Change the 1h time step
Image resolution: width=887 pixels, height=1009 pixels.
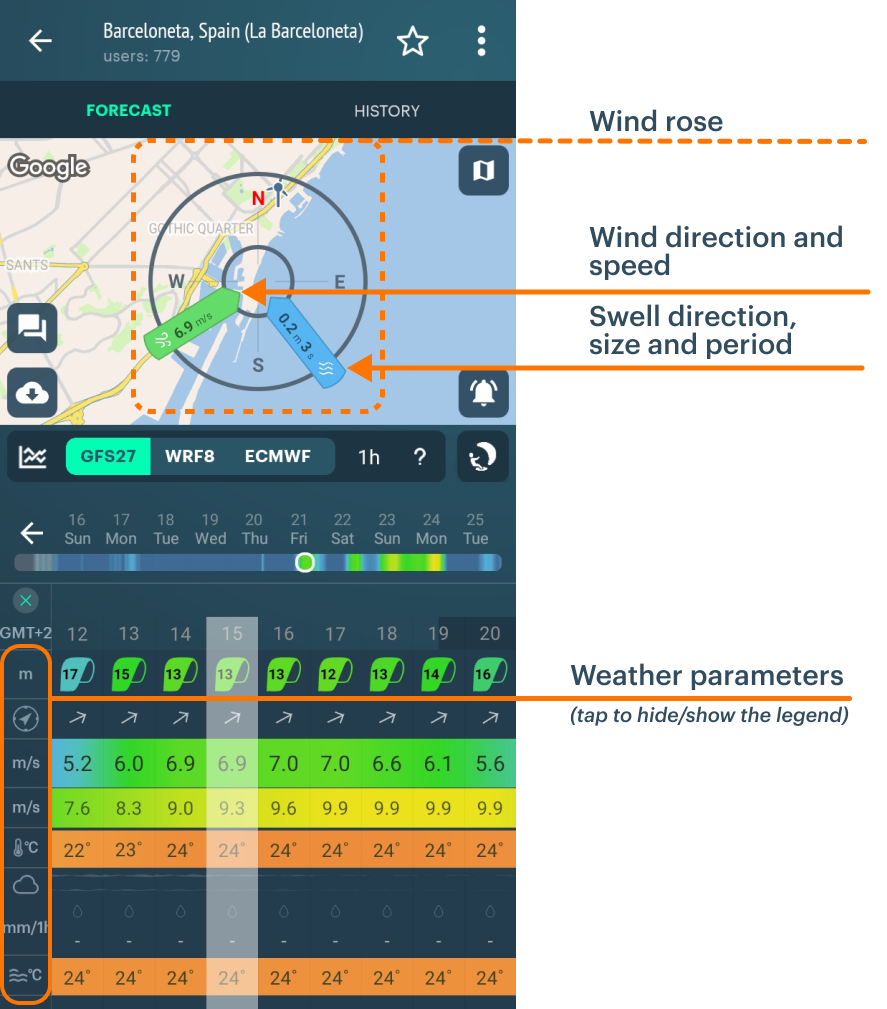pos(369,457)
